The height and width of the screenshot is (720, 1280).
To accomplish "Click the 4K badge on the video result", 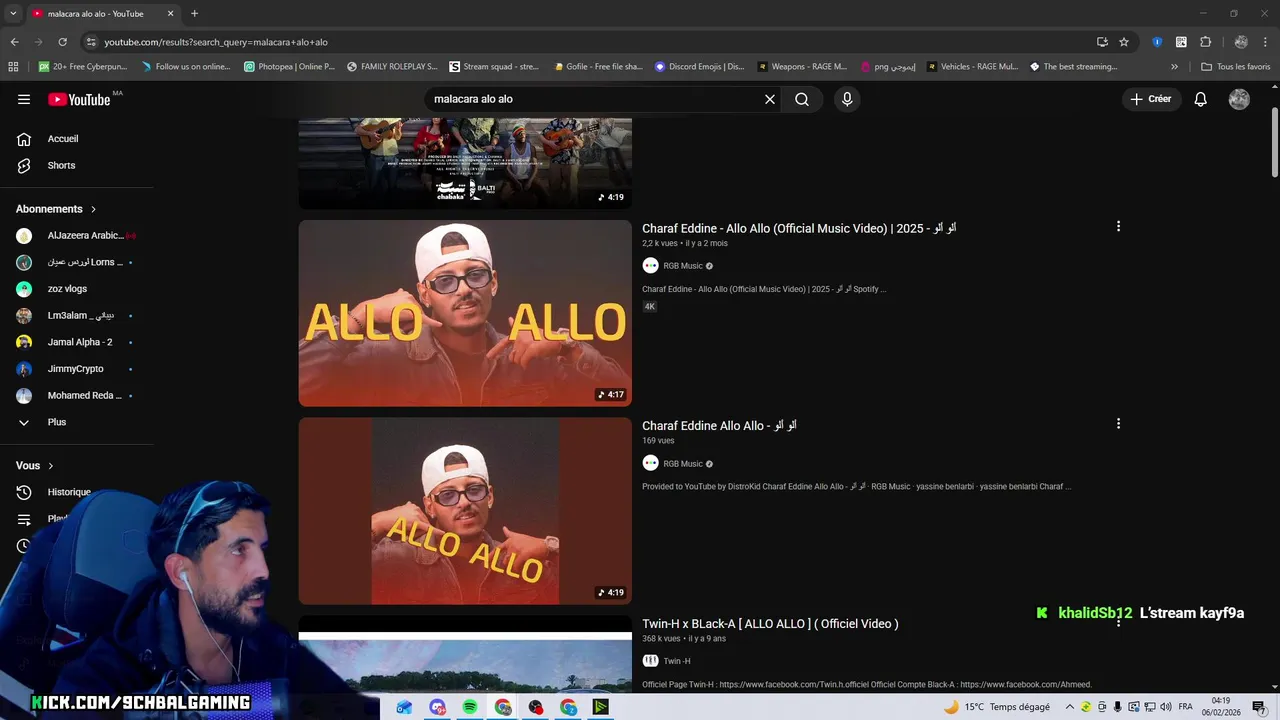I will point(649,307).
